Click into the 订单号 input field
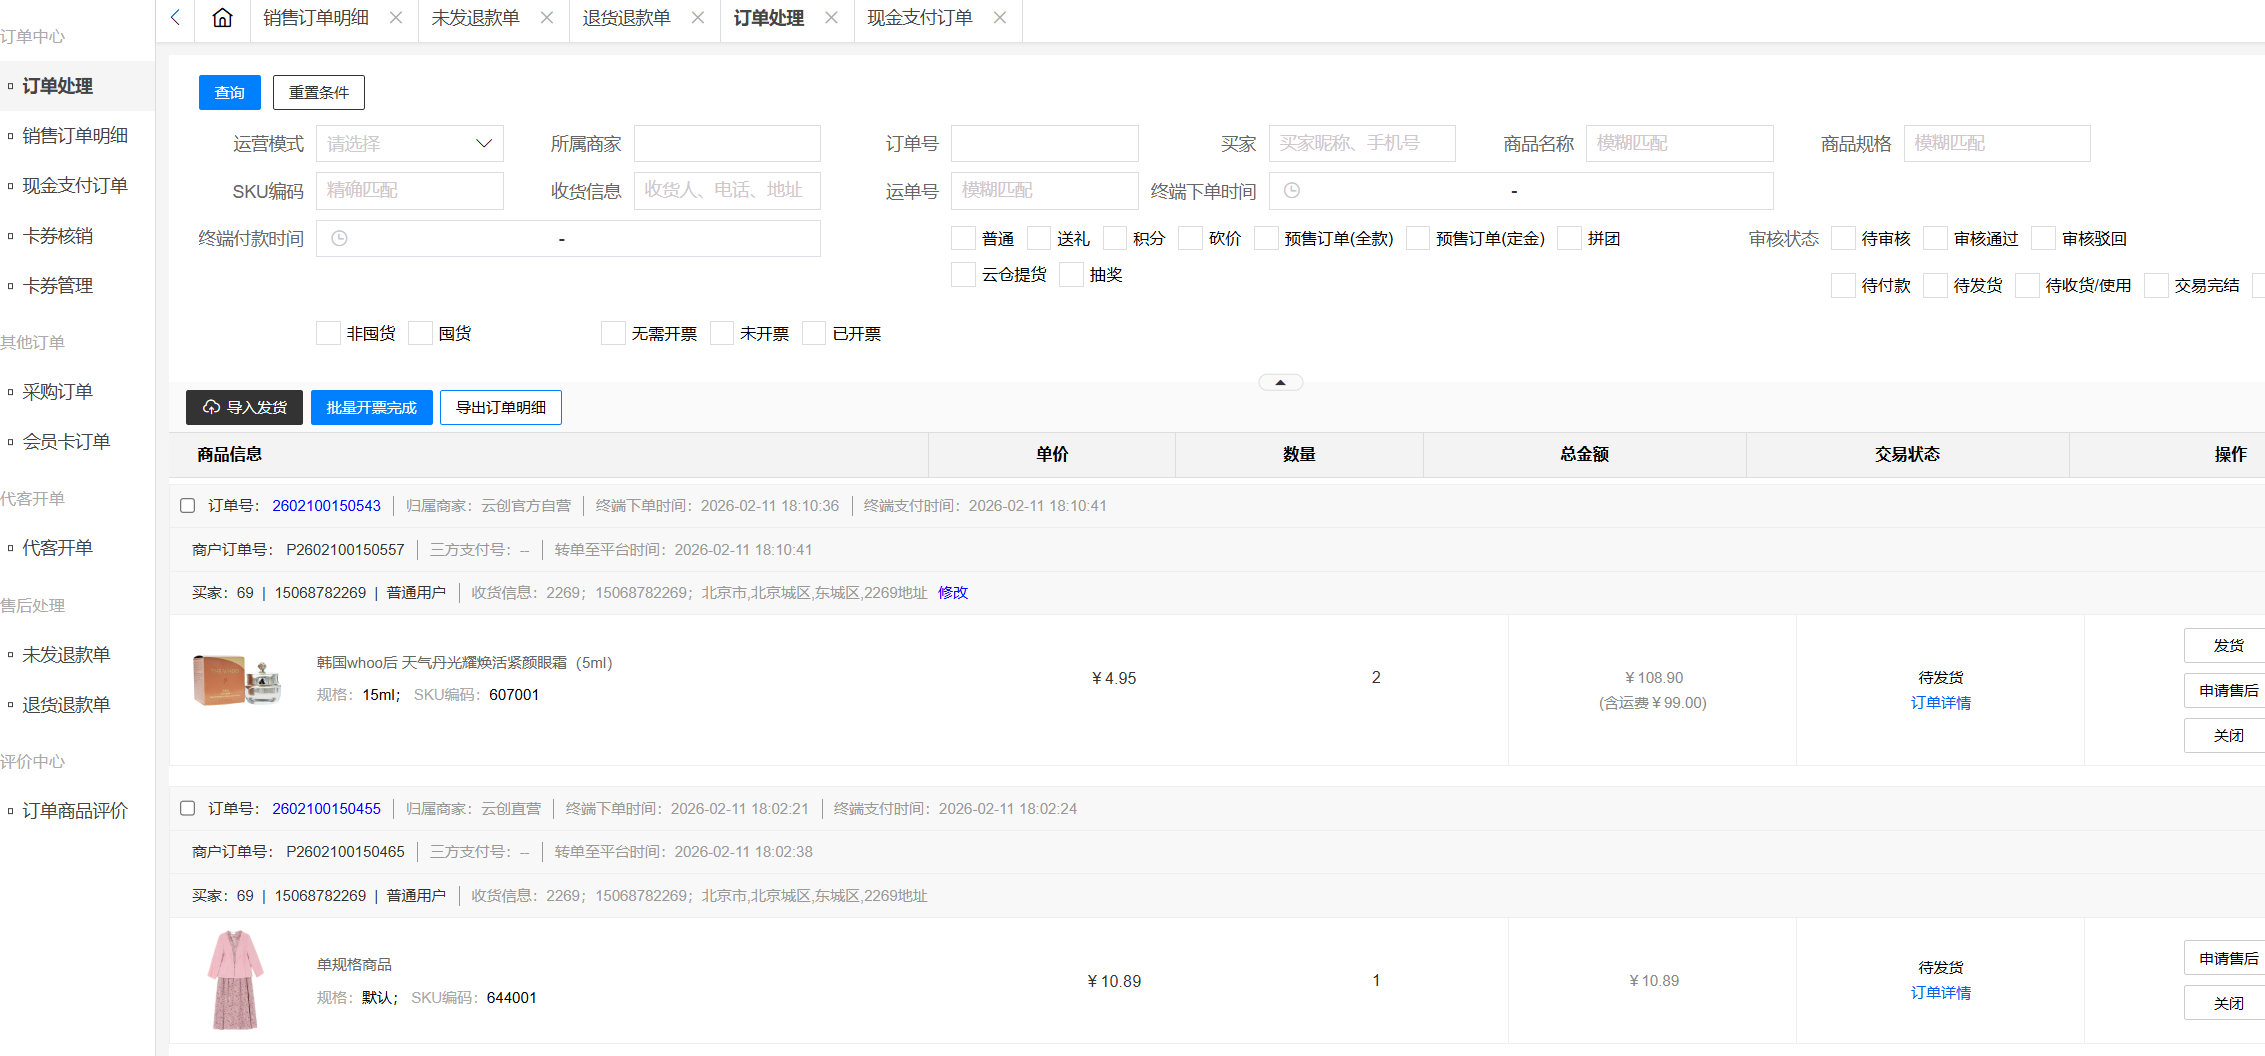Viewport: 2265px width, 1056px height. pyautogui.click(x=1044, y=144)
